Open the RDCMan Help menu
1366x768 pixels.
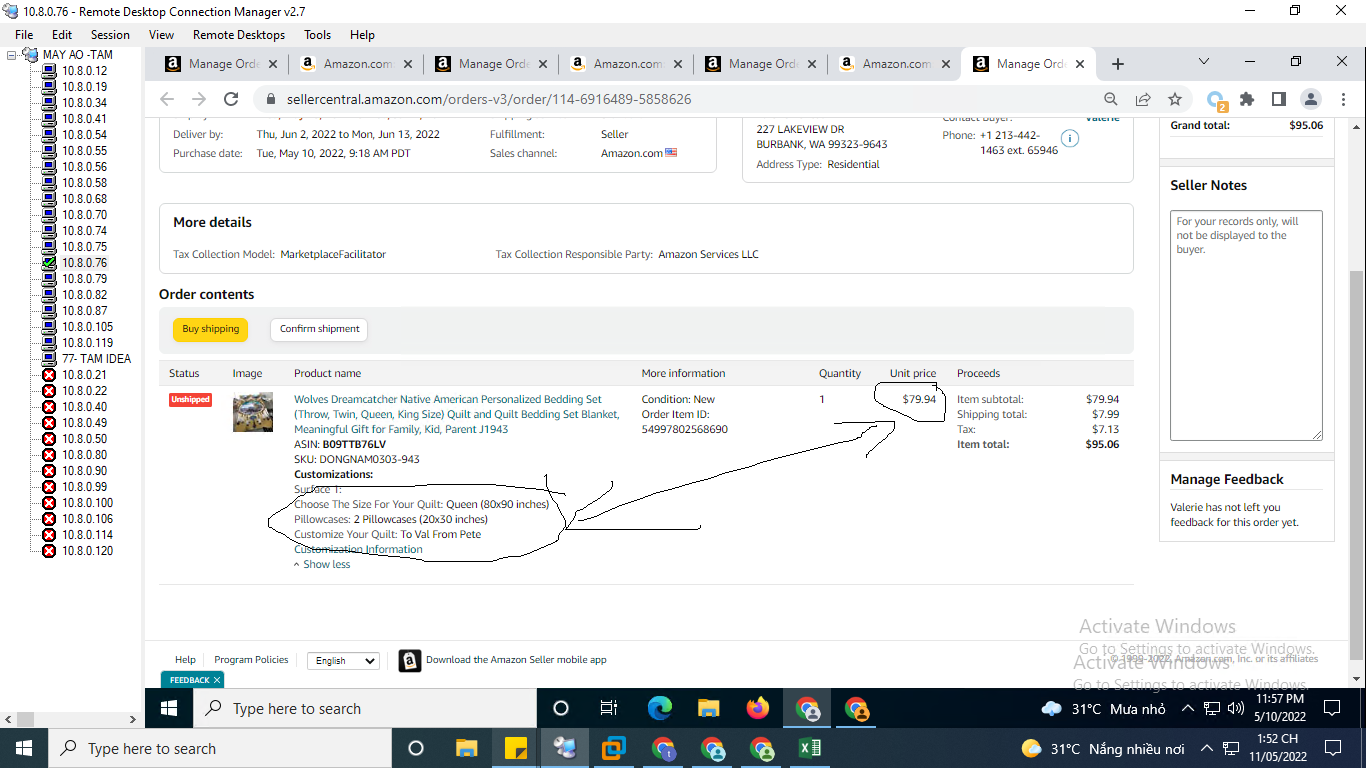[362, 34]
